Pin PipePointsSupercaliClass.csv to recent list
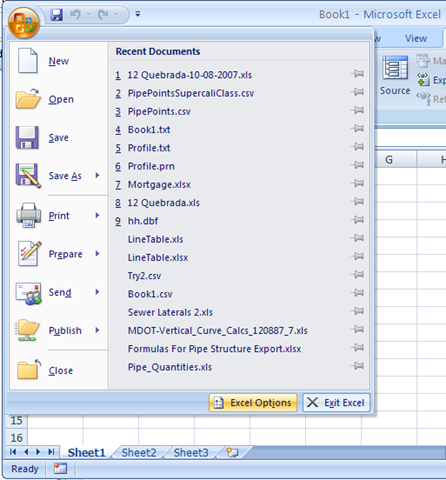This screenshot has height=480, width=446. 357,92
